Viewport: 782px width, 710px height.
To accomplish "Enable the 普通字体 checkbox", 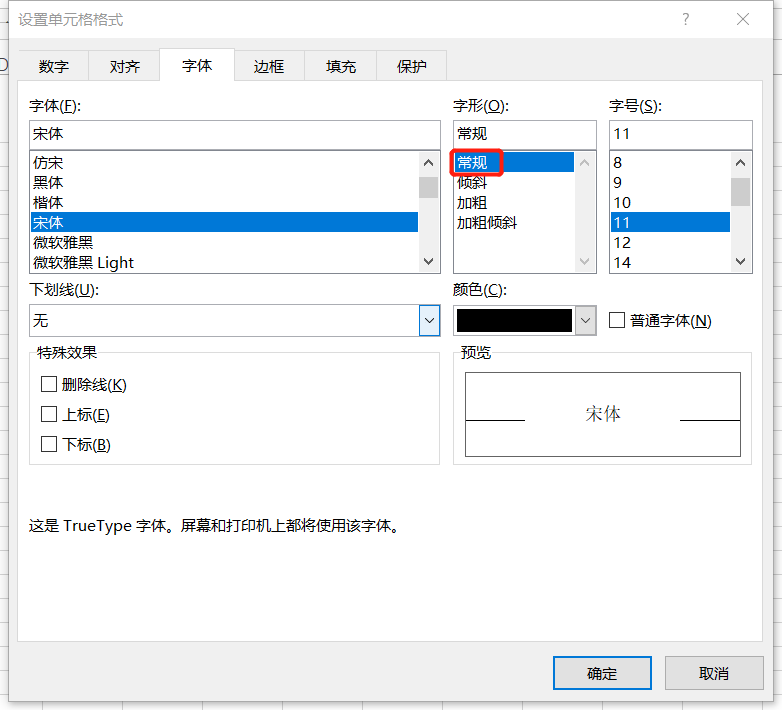I will pyautogui.click(x=617, y=320).
